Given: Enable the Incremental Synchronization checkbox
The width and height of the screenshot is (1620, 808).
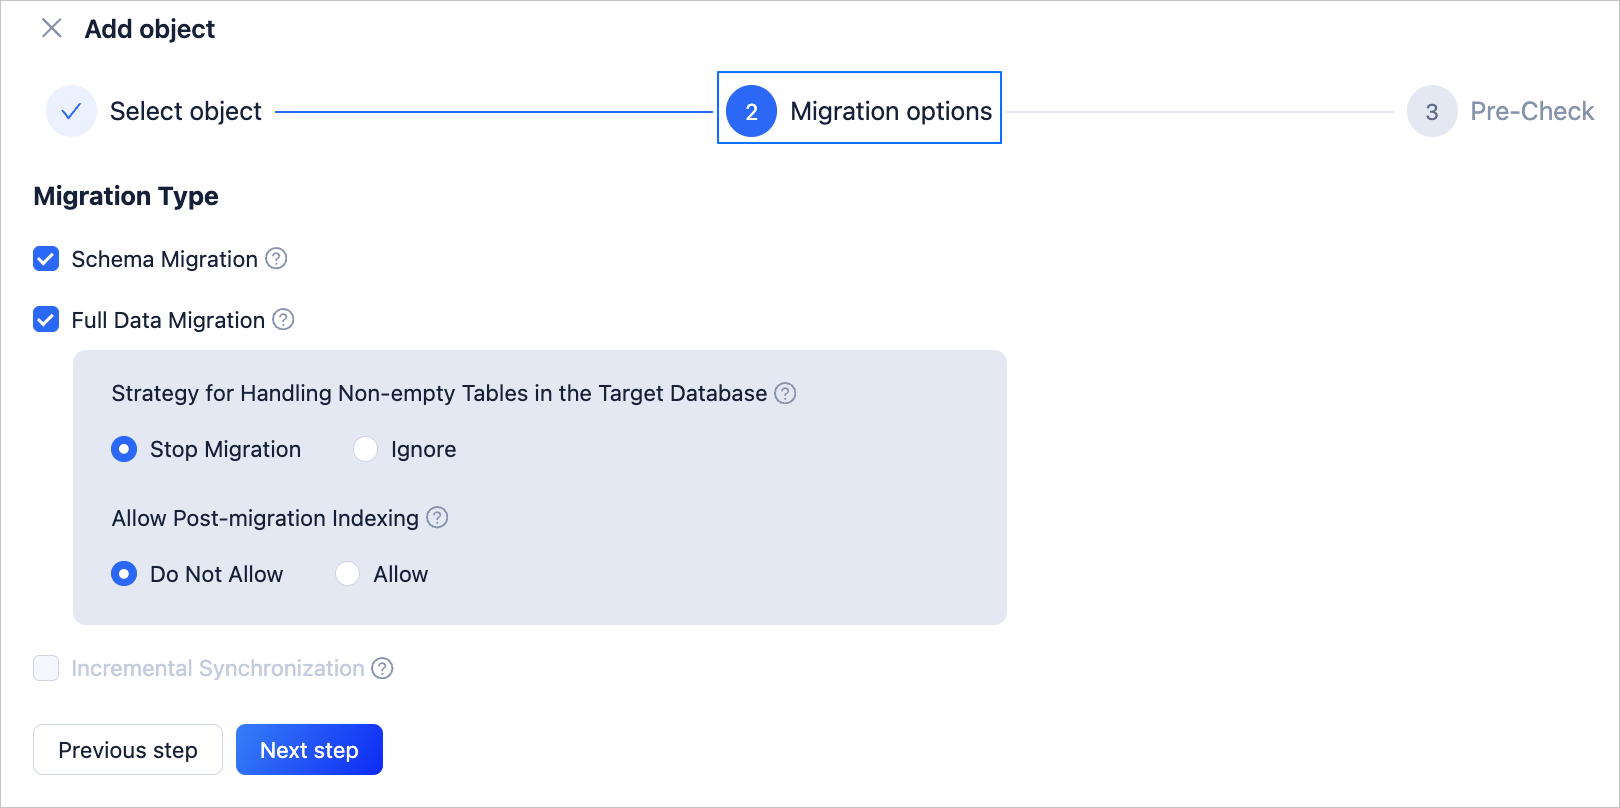Looking at the screenshot, I should [x=46, y=668].
